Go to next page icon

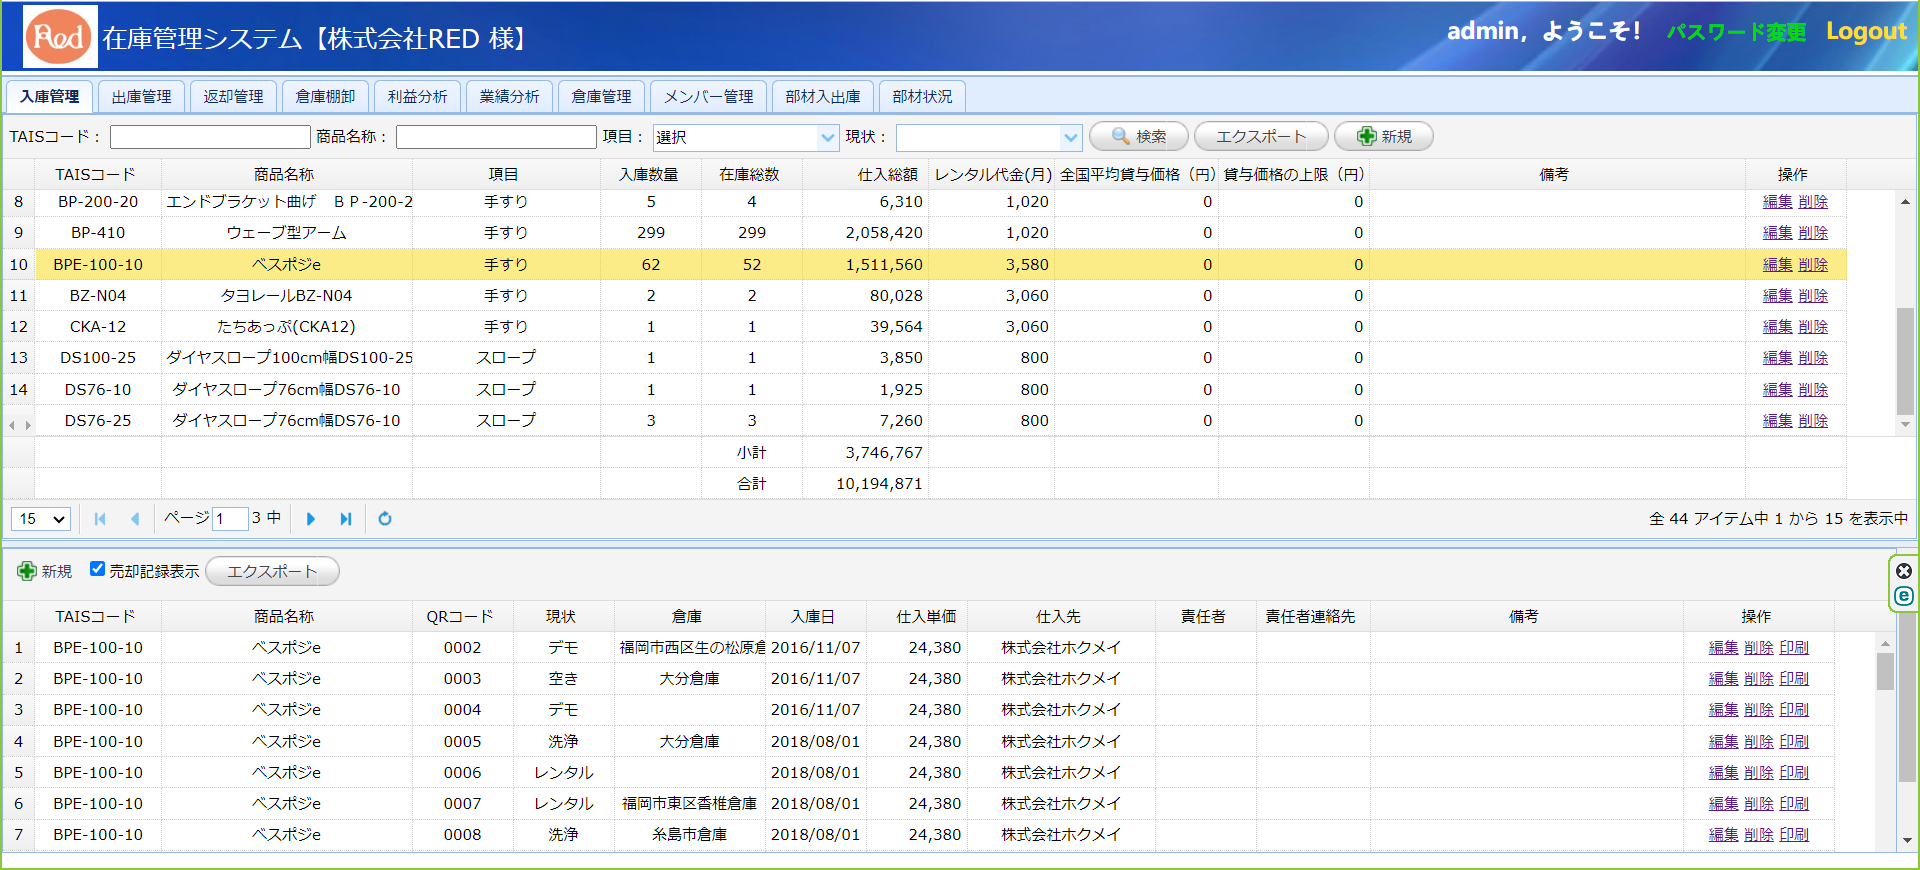(311, 519)
